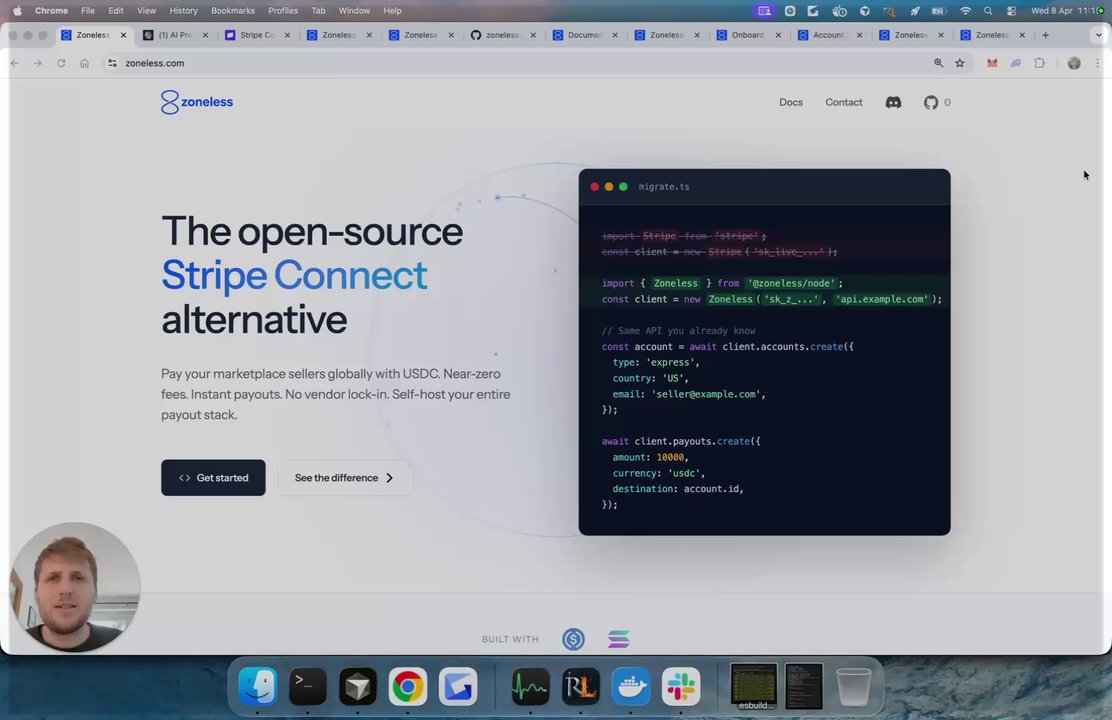1112x720 pixels.
Task: Click the presenter webcam bubble
Action: point(74,587)
